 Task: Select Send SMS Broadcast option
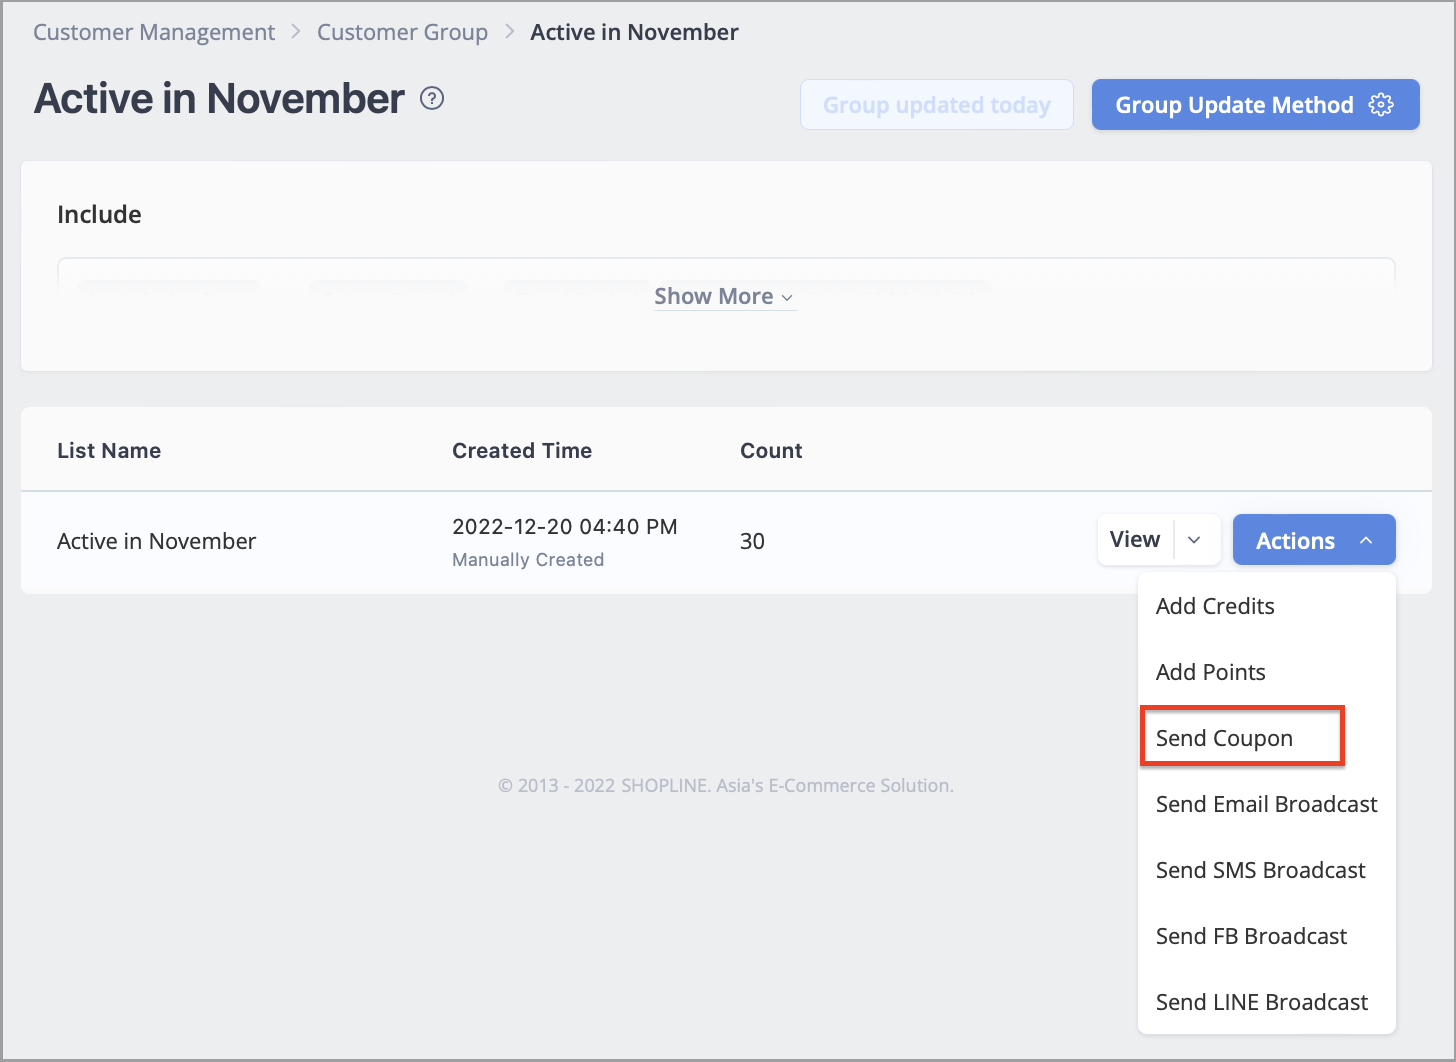coord(1266,870)
